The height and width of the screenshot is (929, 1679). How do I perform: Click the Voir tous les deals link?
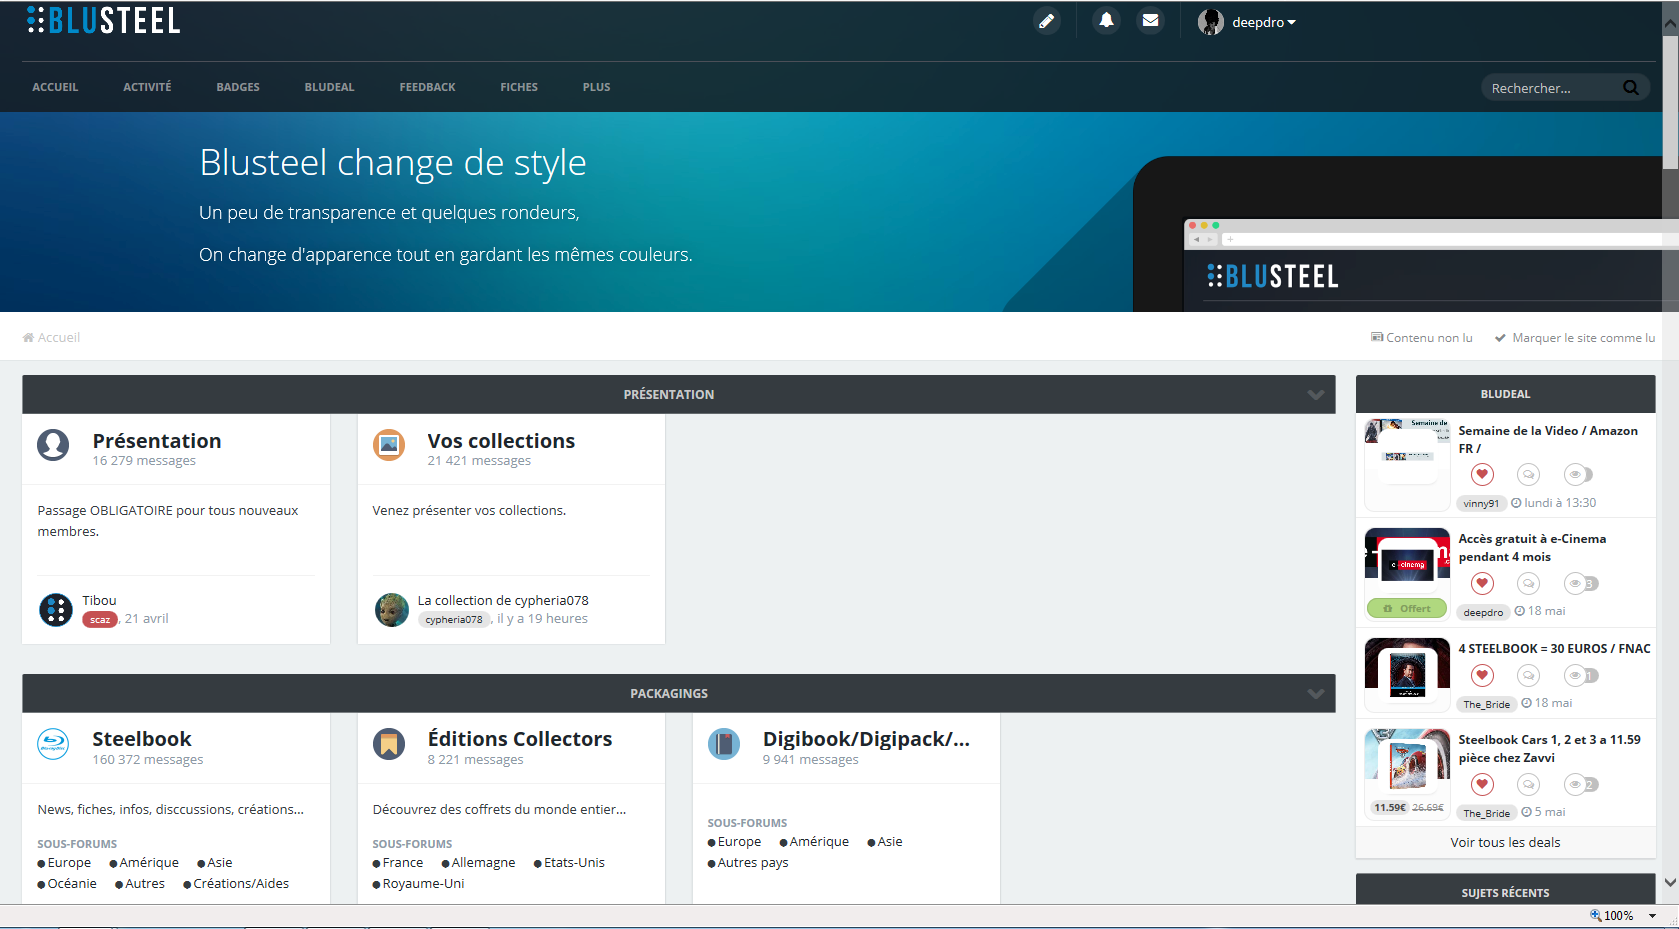(1505, 843)
